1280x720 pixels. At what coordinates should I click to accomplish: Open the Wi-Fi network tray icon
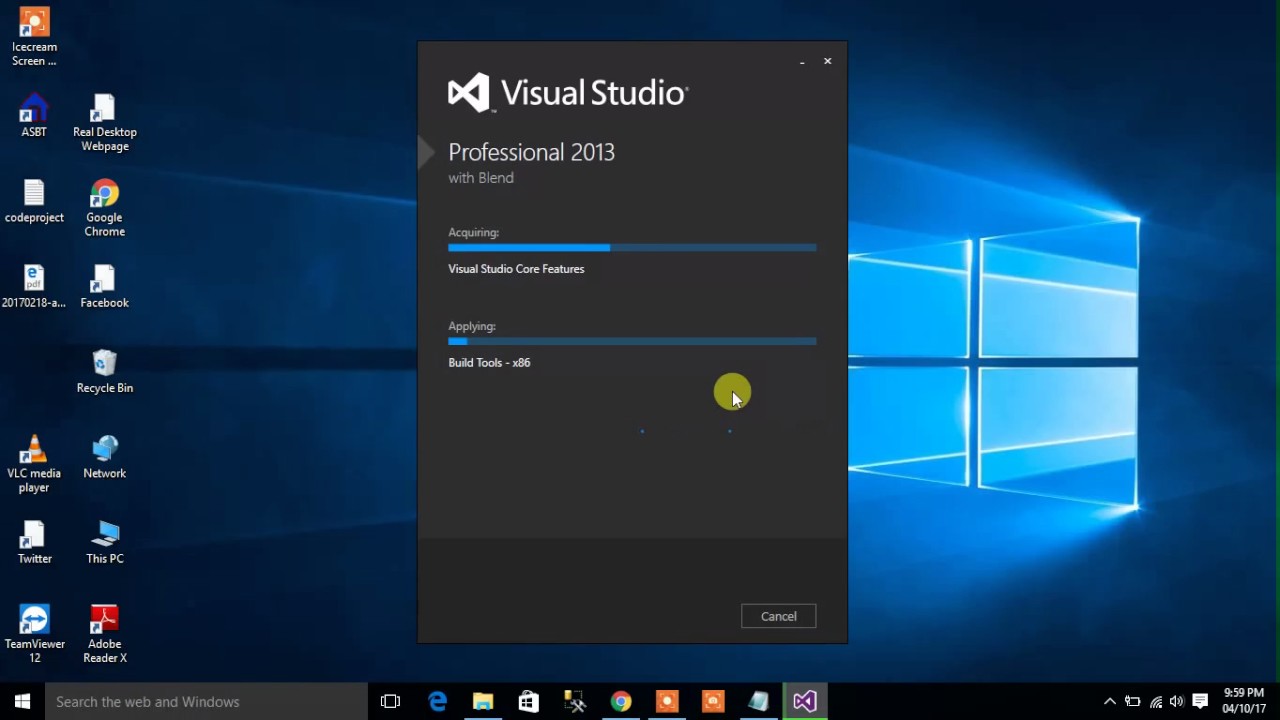tap(1156, 702)
